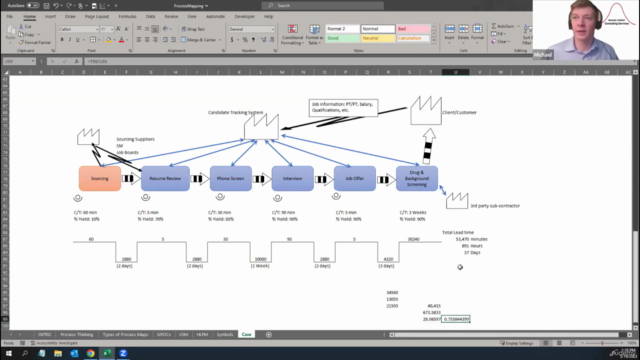Open the Insert ribbon tab
Viewport: 640px width, 360px height.
(x=50, y=17)
